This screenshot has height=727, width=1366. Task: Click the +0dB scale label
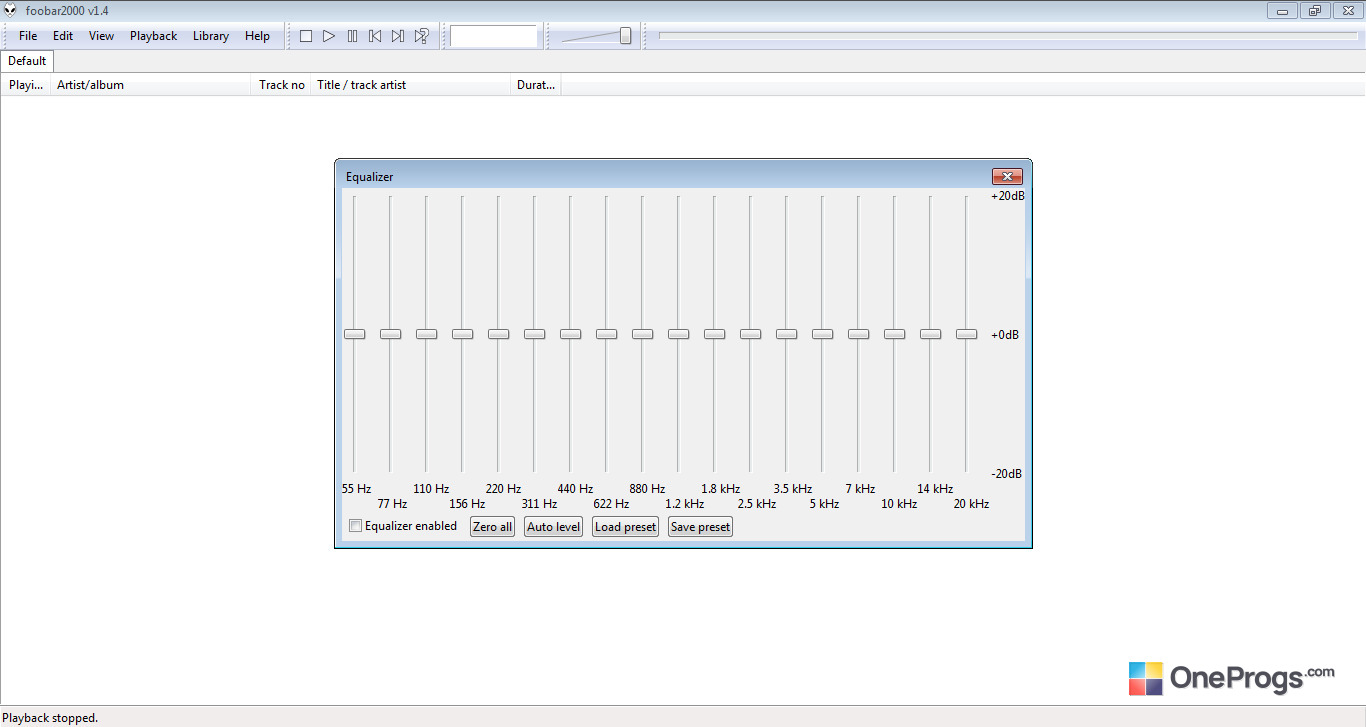(1005, 335)
